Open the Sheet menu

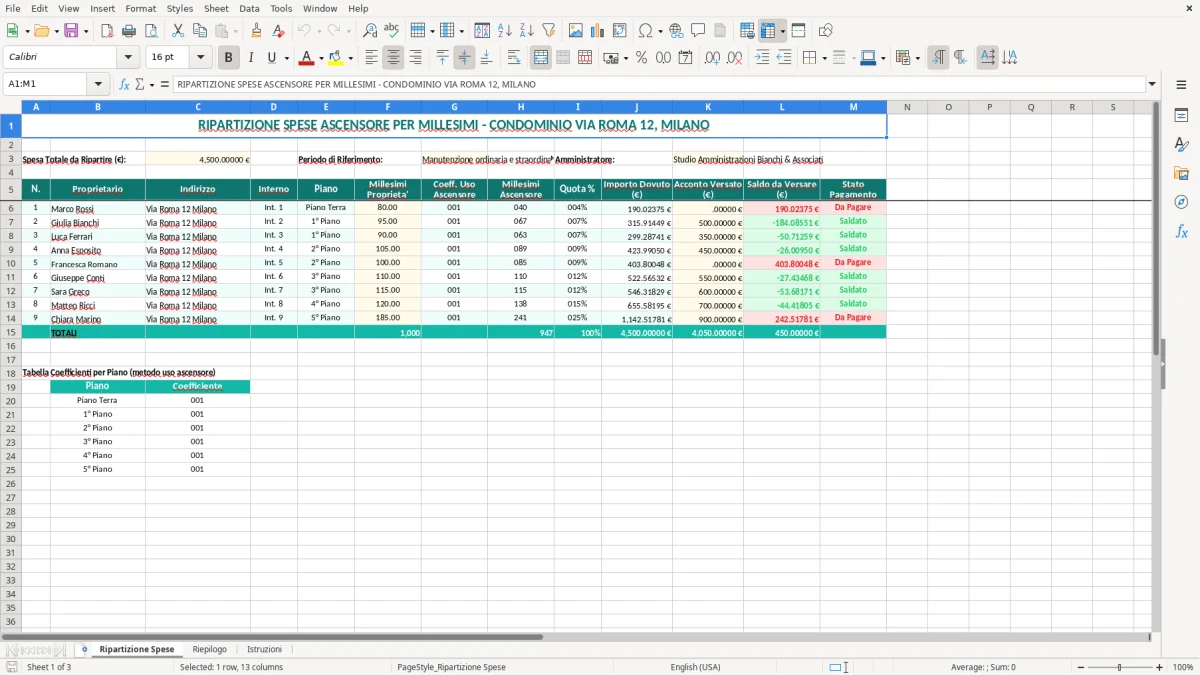(x=216, y=8)
